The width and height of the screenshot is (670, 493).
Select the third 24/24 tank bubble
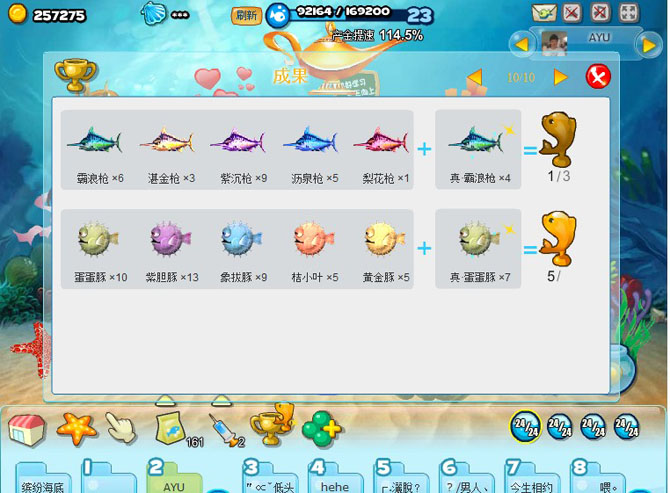(593, 427)
